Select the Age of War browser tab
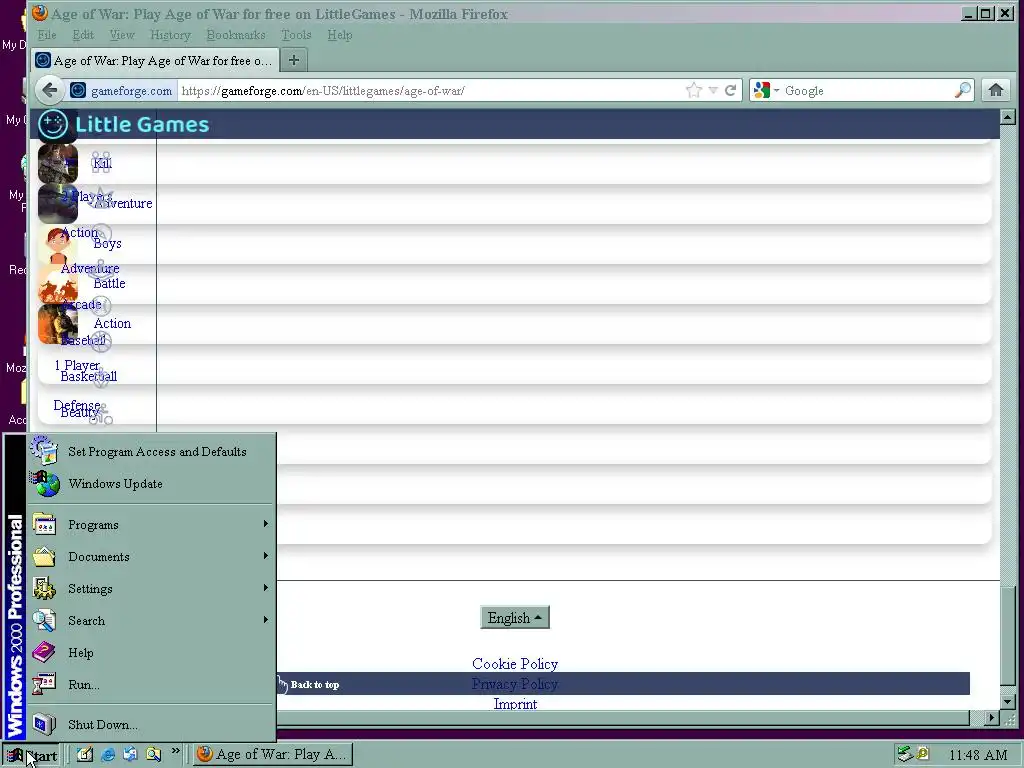Screen dimensions: 1024x768 pyautogui.click(x=155, y=60)
